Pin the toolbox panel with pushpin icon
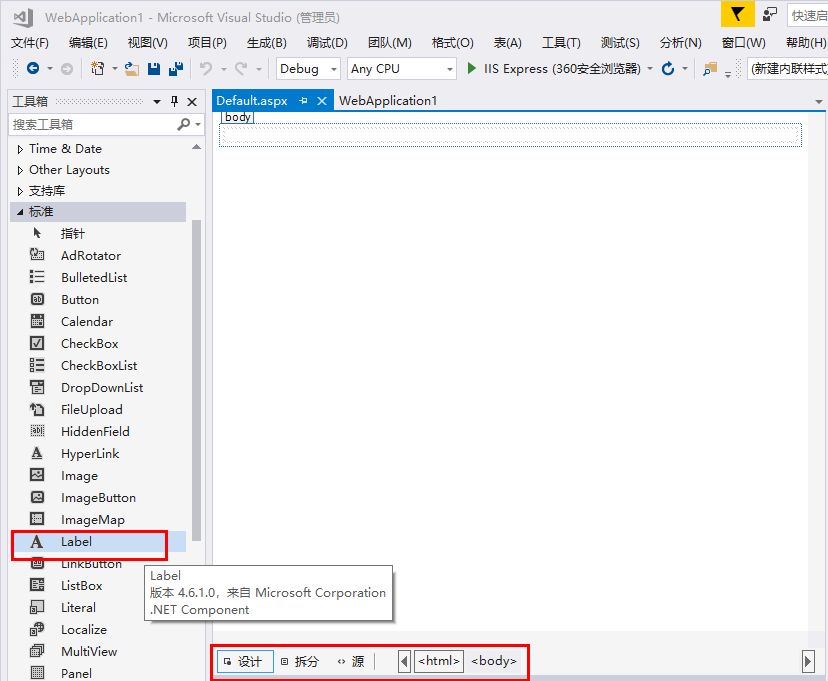 coord(174,101)
